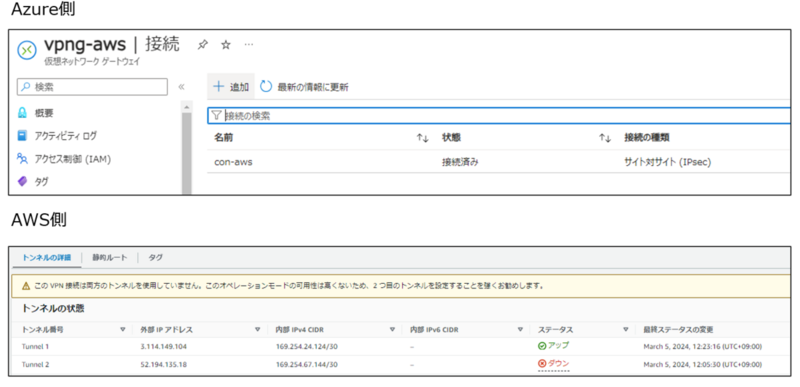The height and width of the screenshot is (387, 800).
Task: Click the Tunnel 1 row label
Action: click(x=35, y=347)
